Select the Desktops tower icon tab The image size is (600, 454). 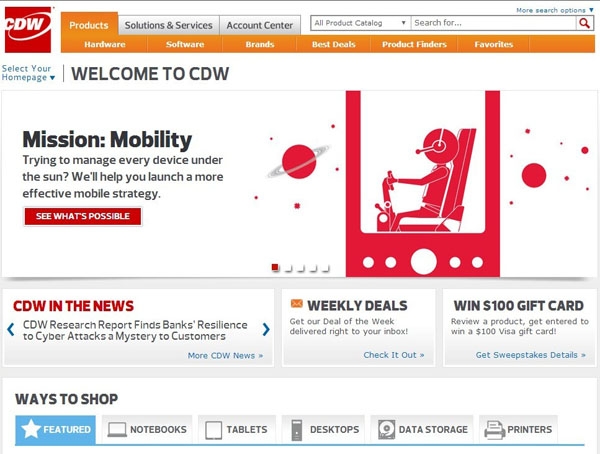tap(323, 430)
